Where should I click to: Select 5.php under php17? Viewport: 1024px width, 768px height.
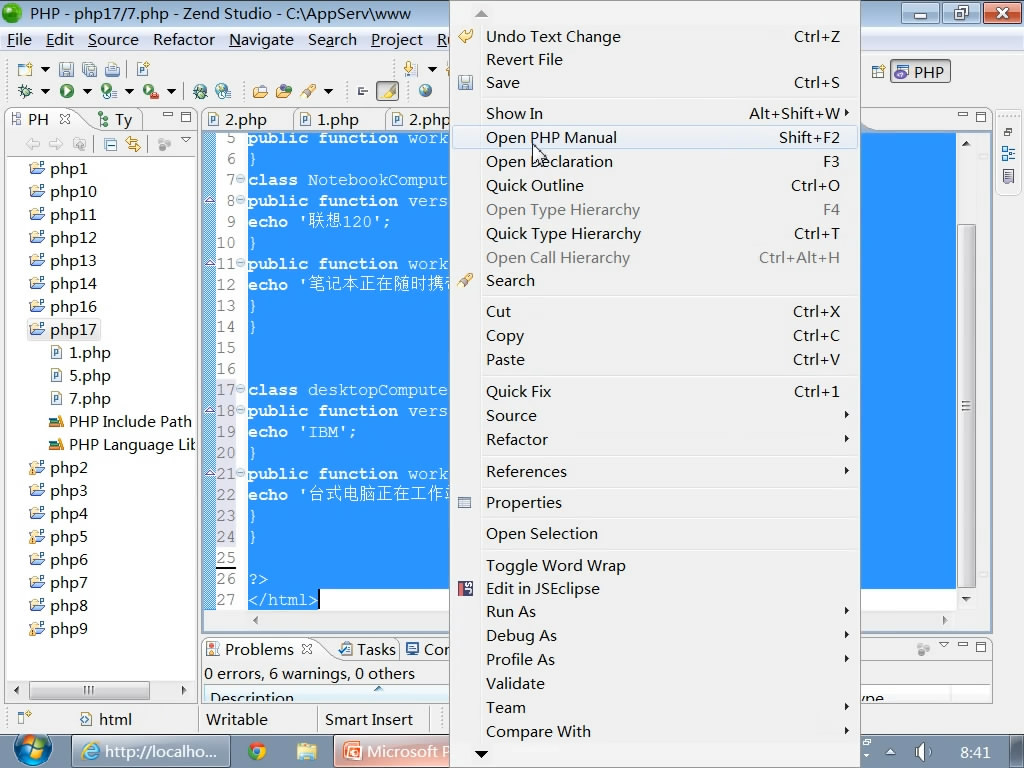coord(80,376)
